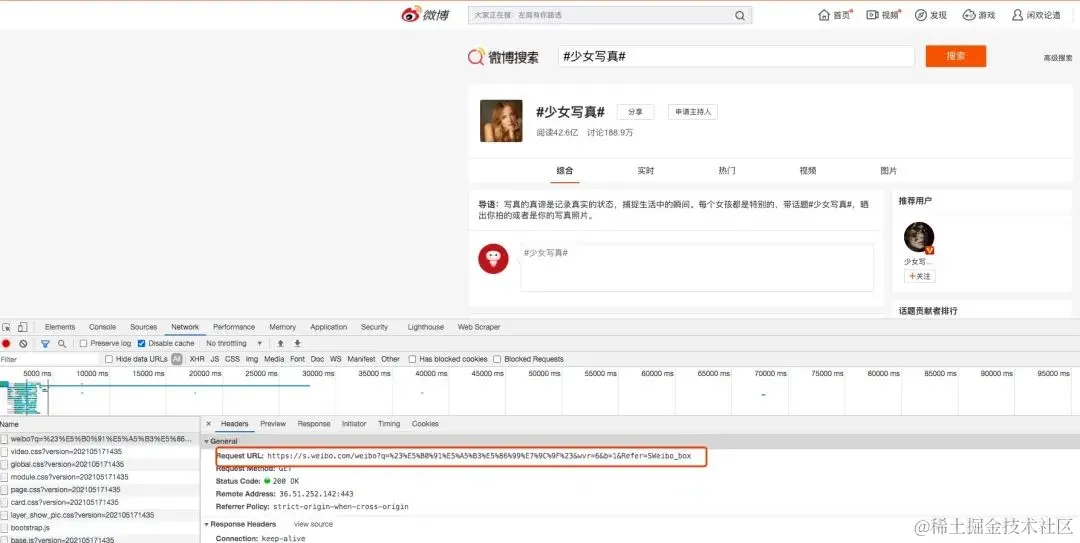Open the recommended user's round avatar

click(919, 237)
